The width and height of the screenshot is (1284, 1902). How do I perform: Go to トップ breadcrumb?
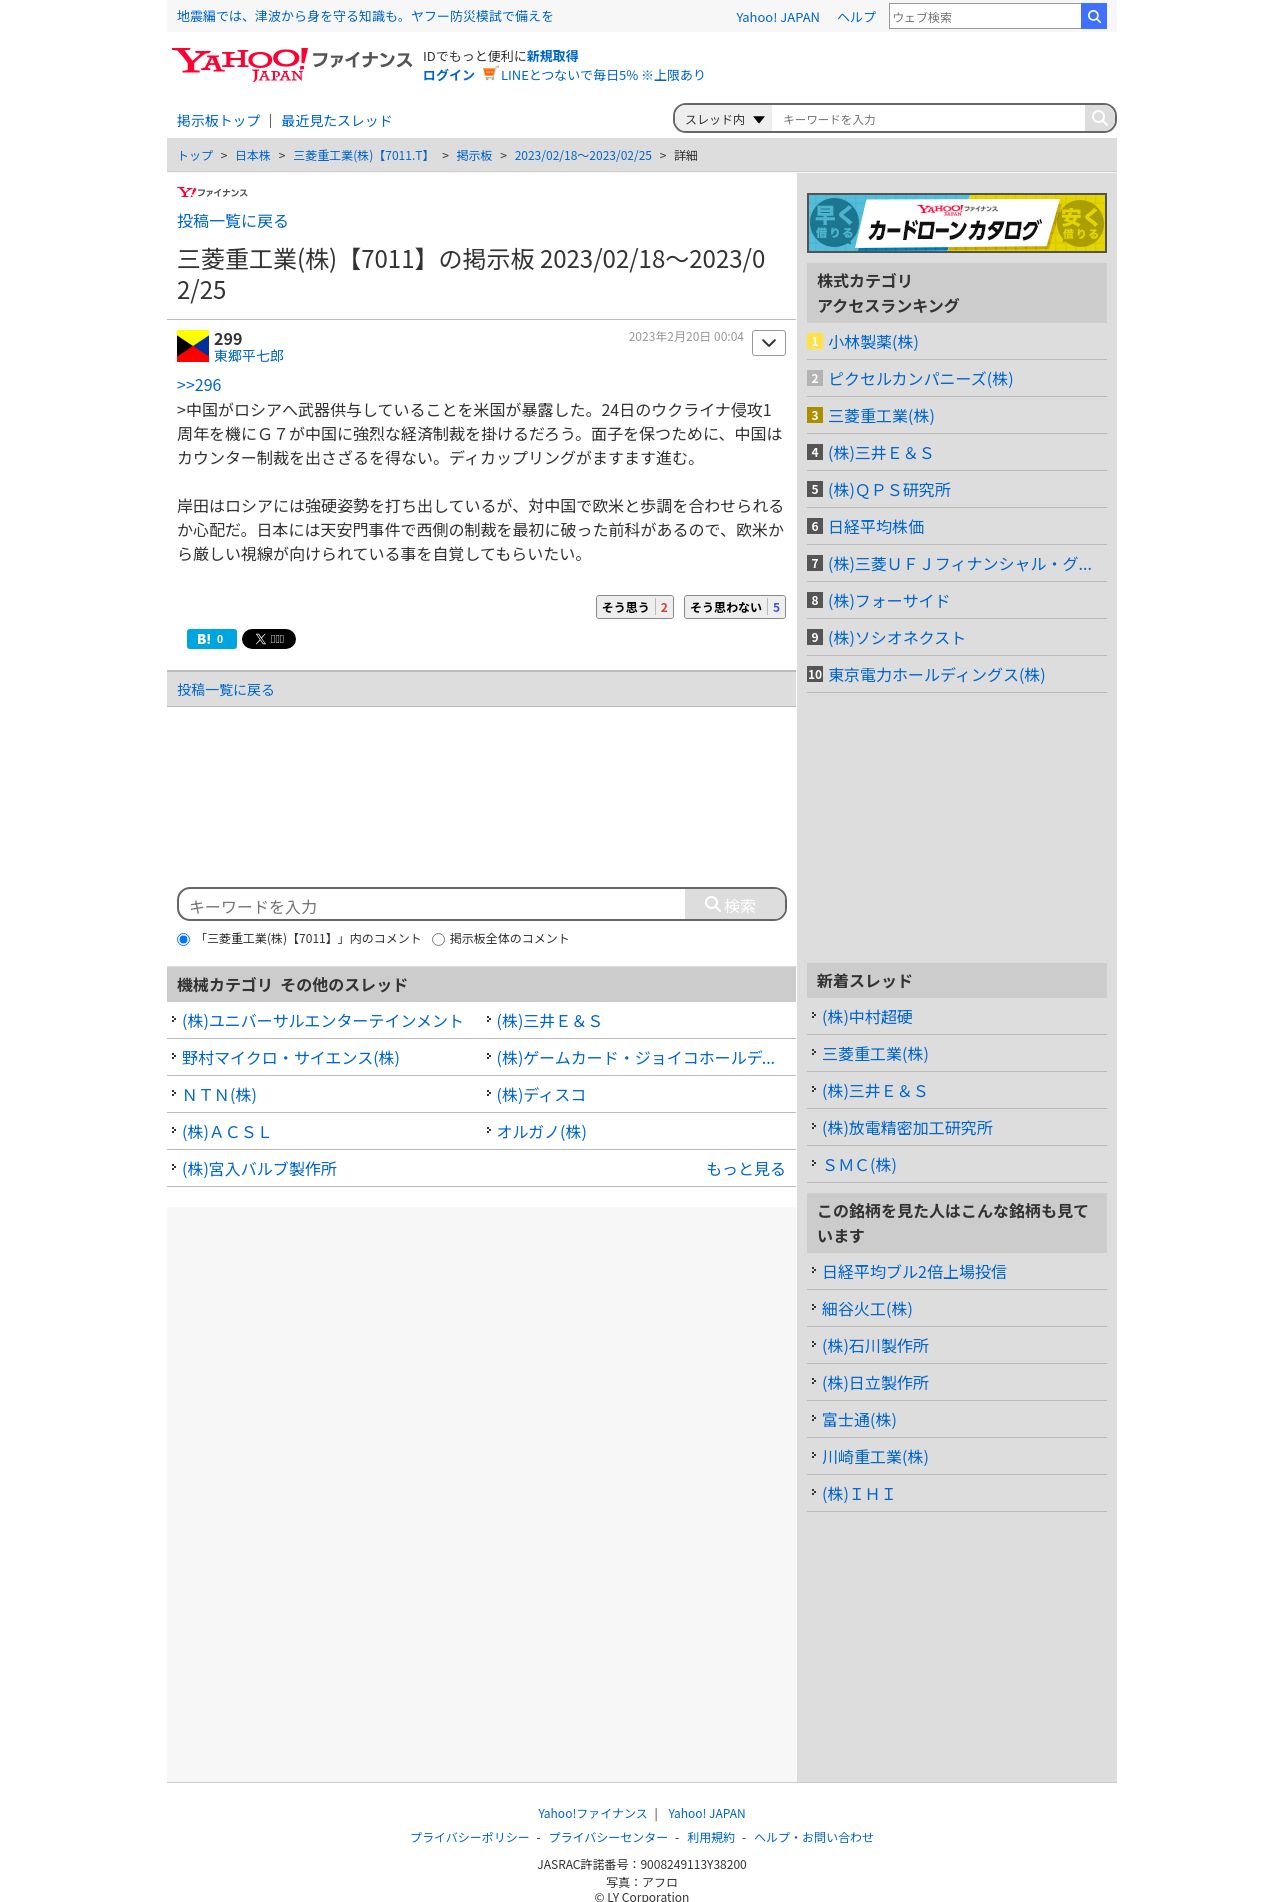point(195,156)
